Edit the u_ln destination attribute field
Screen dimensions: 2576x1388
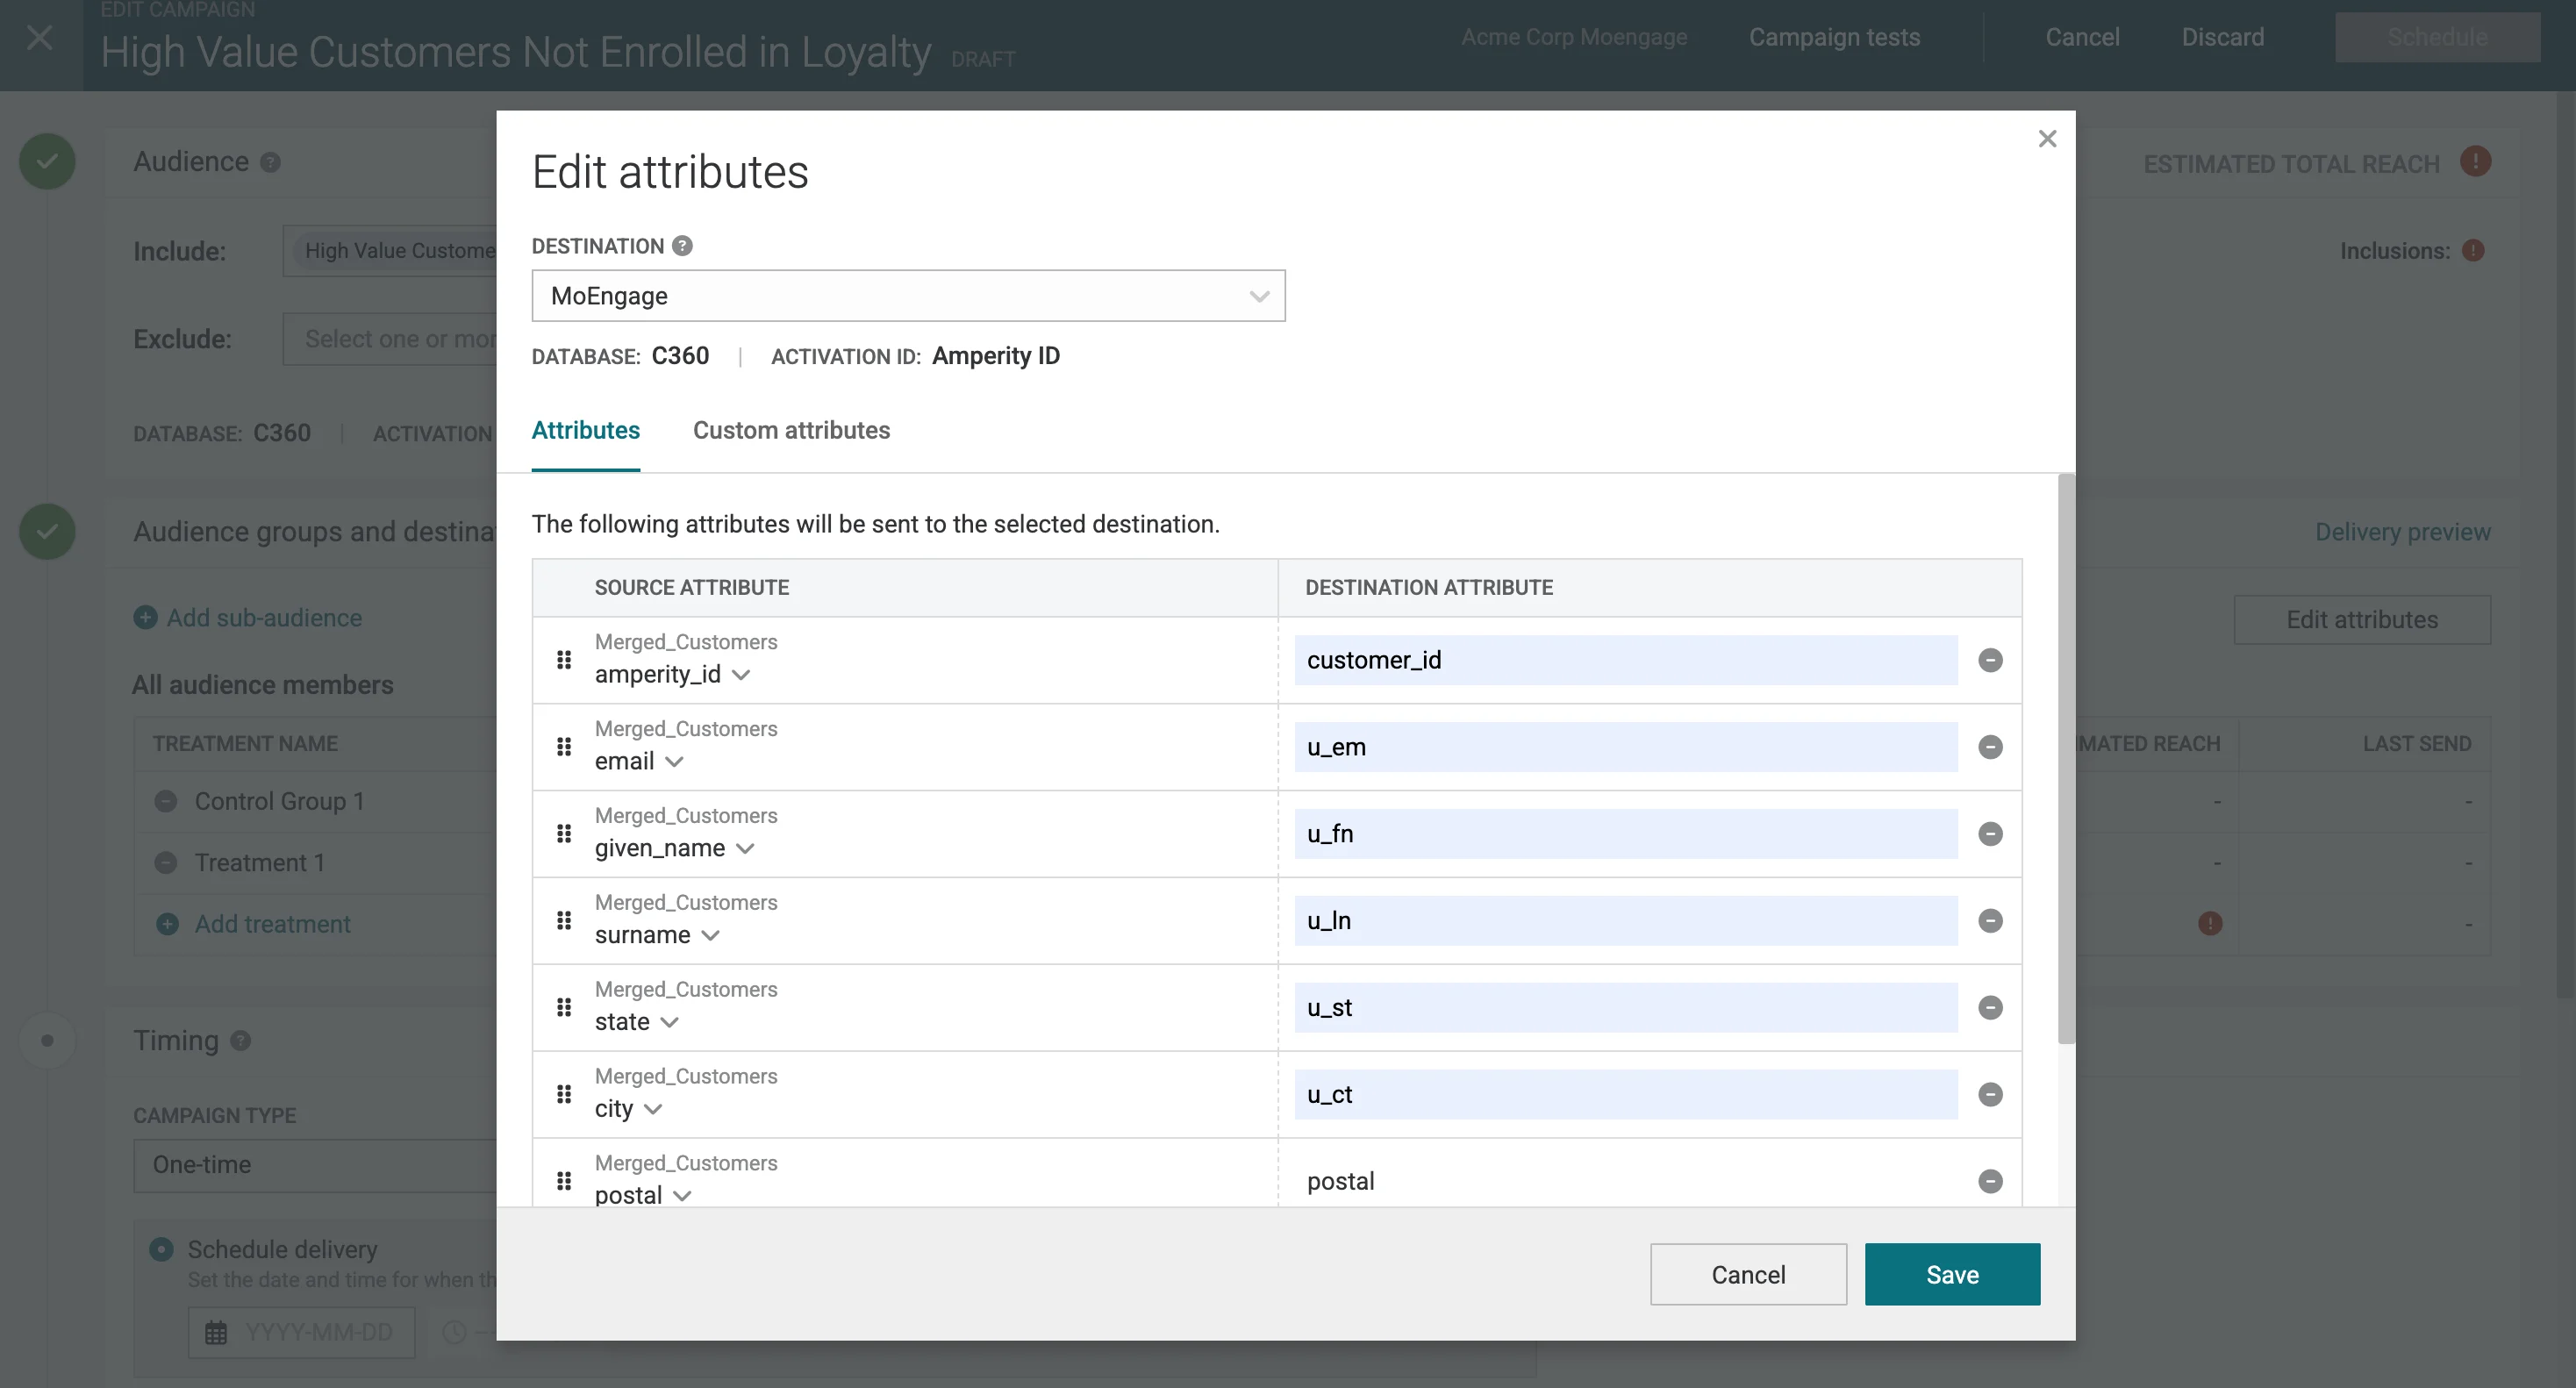(x=1626, y=921)
